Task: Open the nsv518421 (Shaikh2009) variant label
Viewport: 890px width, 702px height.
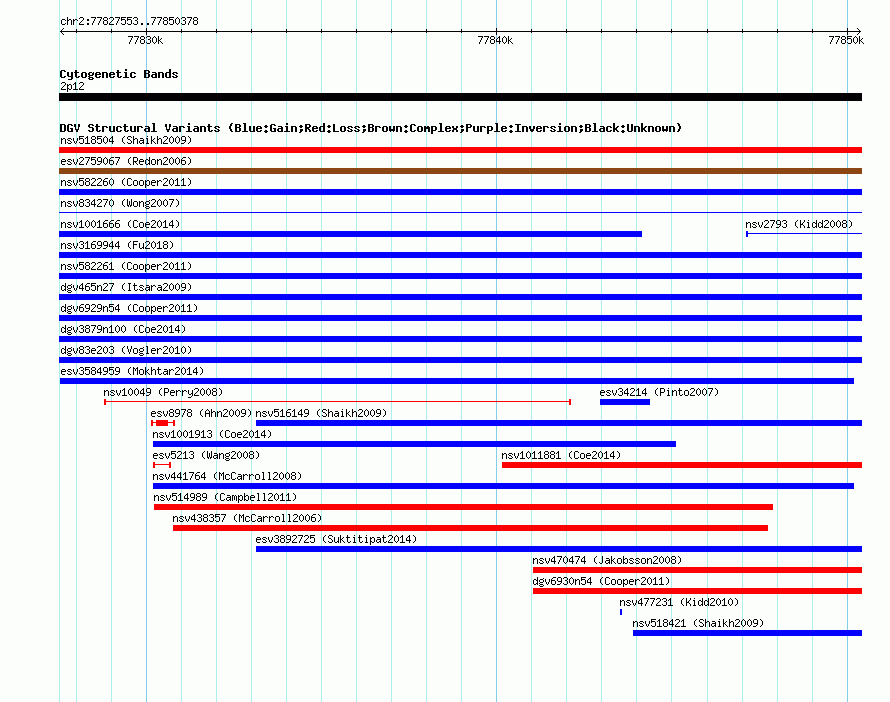Action: (698, 623)
